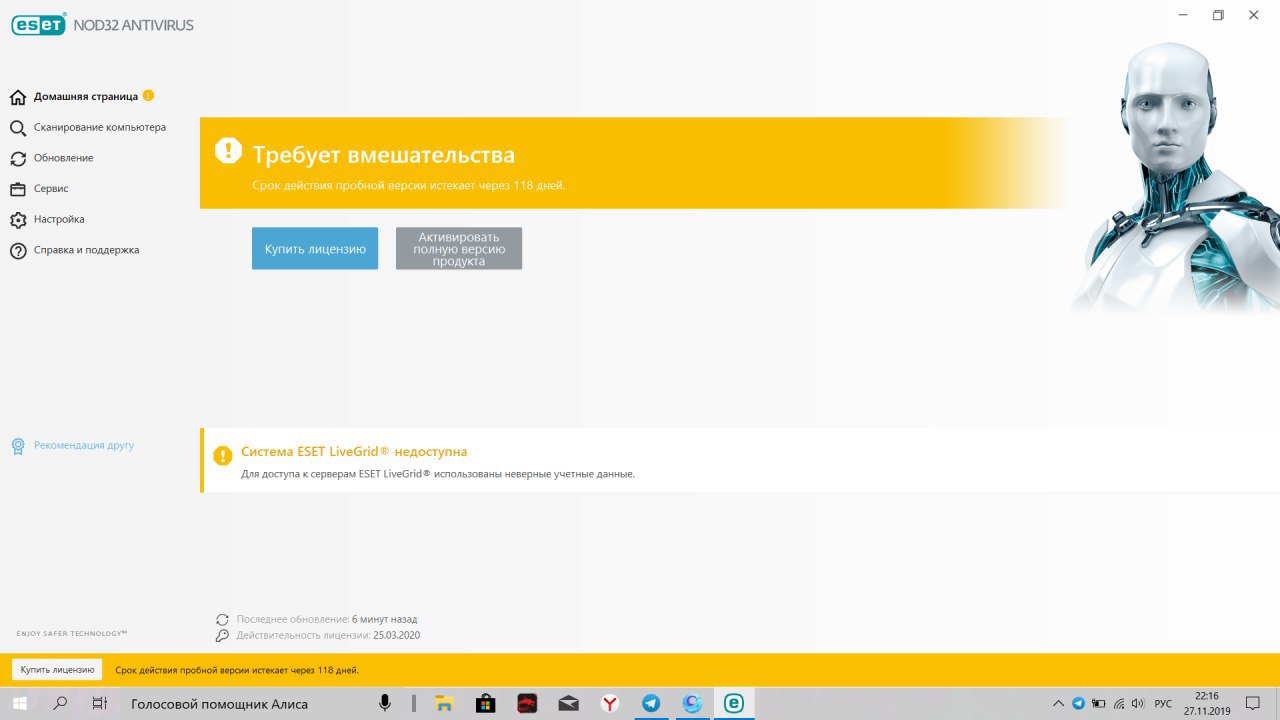Click Система ESET LiveGrid недоступна heading
Screen dimensions: 1280x720
click(354, 452)
